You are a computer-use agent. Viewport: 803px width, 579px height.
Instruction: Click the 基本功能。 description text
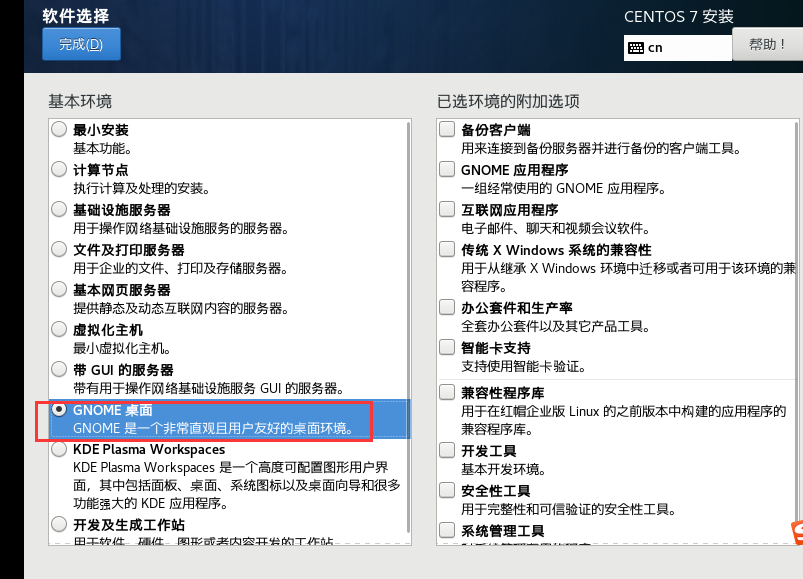point(103,148)
